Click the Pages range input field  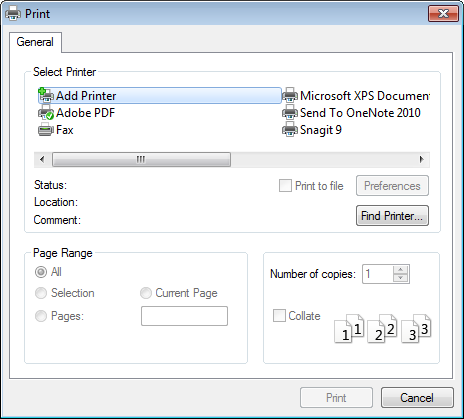point(184,316)
